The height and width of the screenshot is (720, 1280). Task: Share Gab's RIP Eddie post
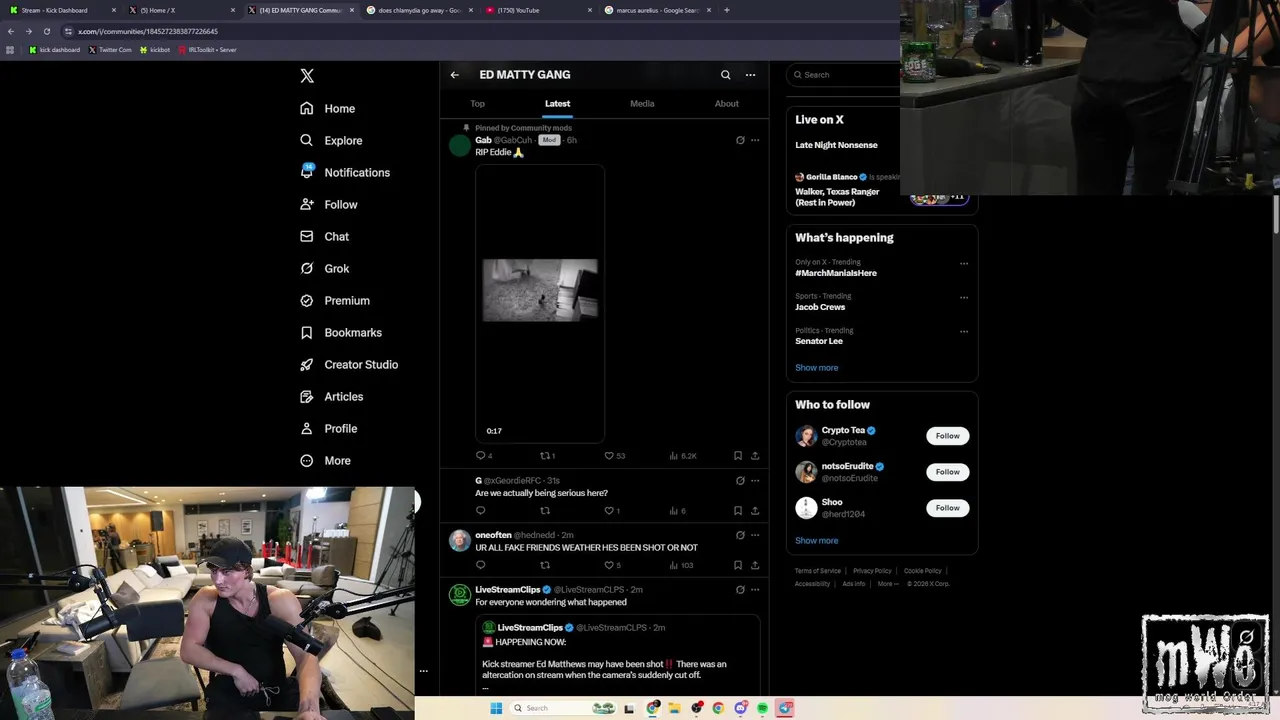click(x=755, y=456)
